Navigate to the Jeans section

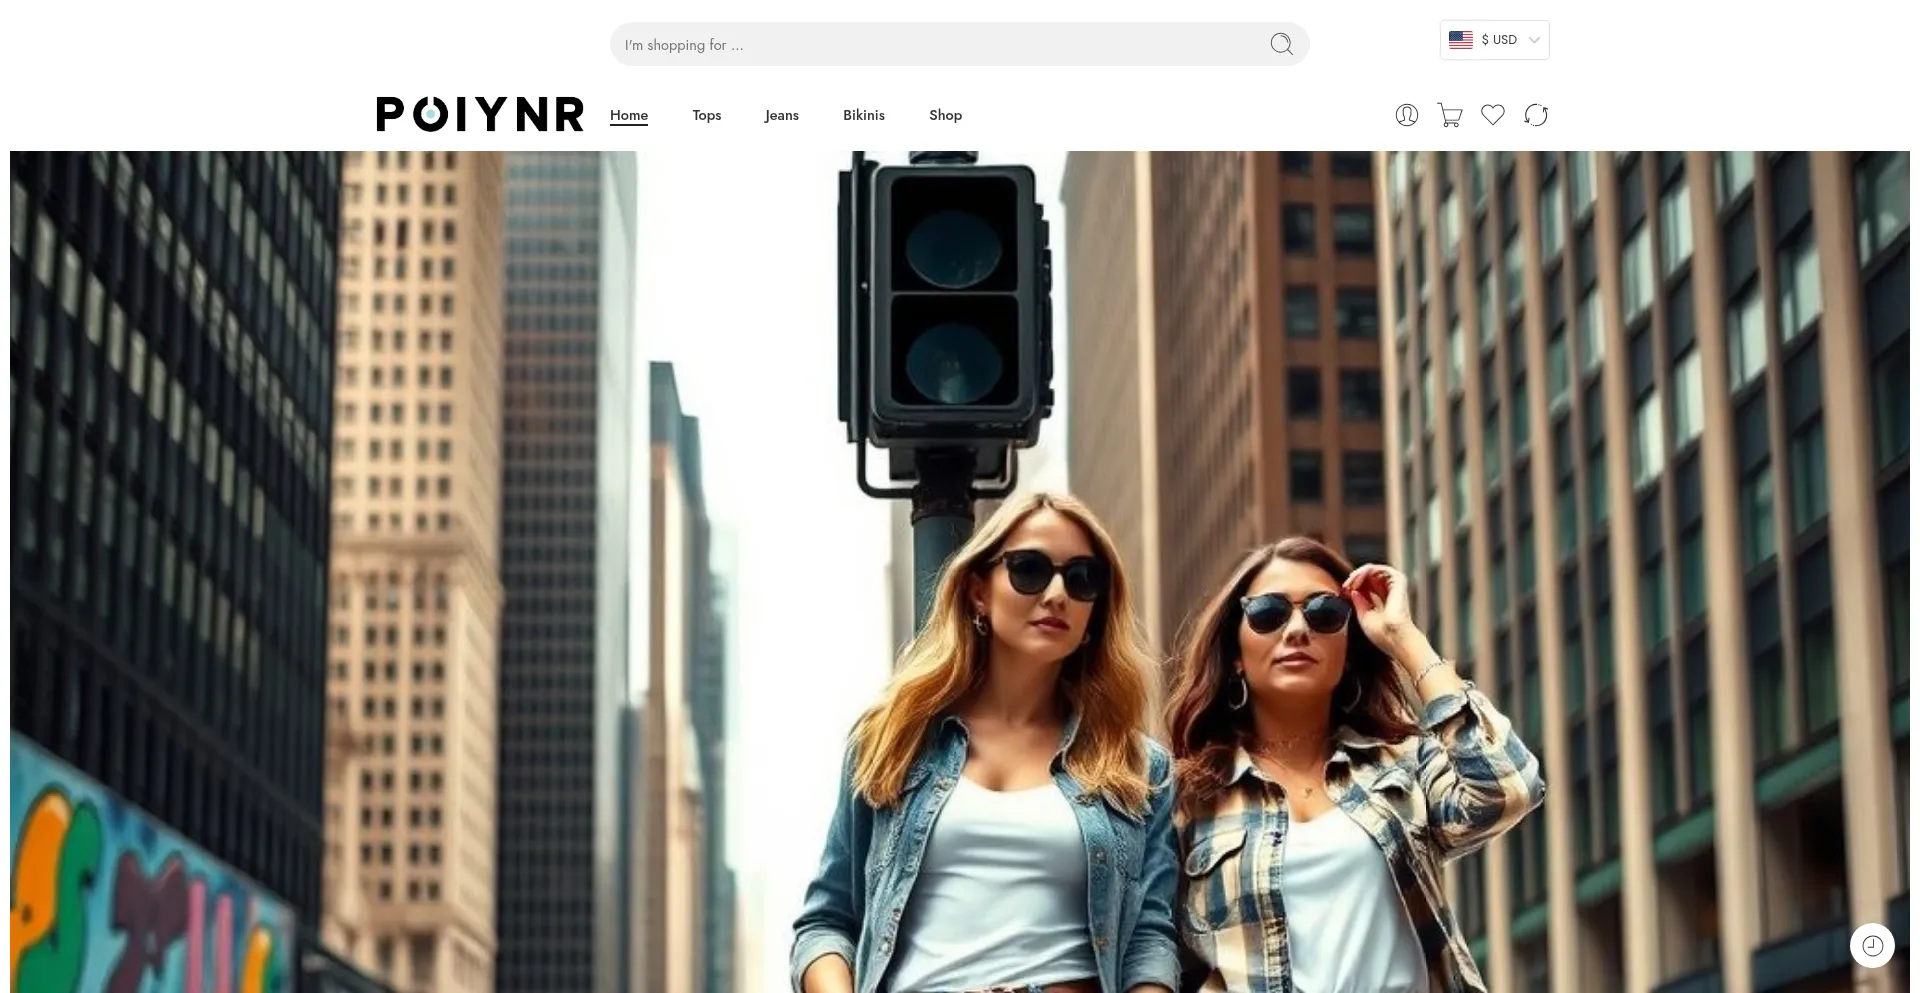(781, 115)
